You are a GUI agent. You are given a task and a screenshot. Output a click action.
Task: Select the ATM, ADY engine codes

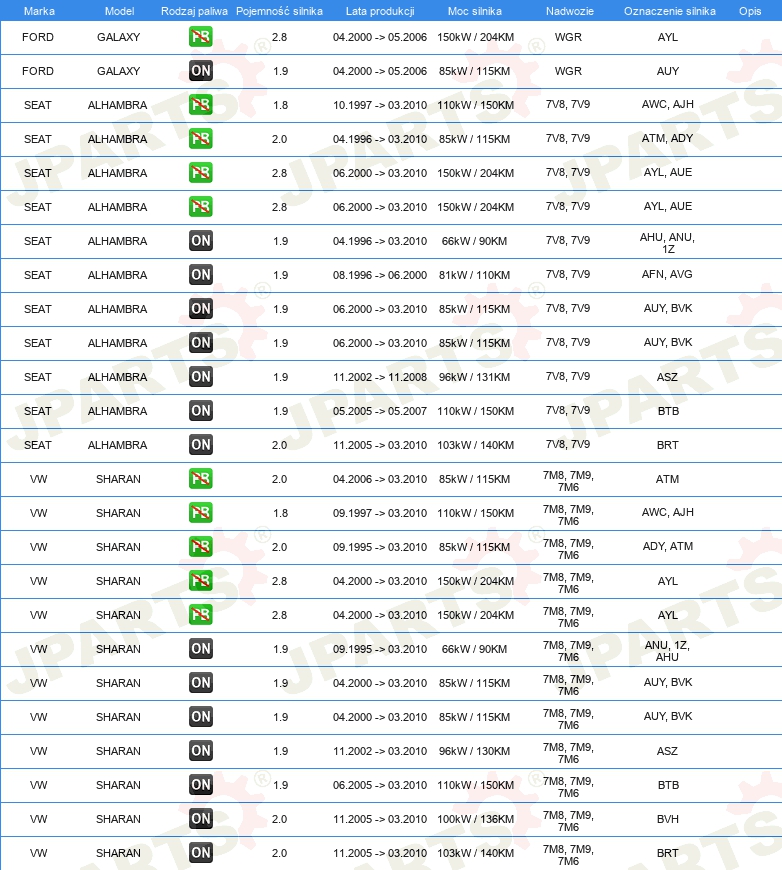668,138
